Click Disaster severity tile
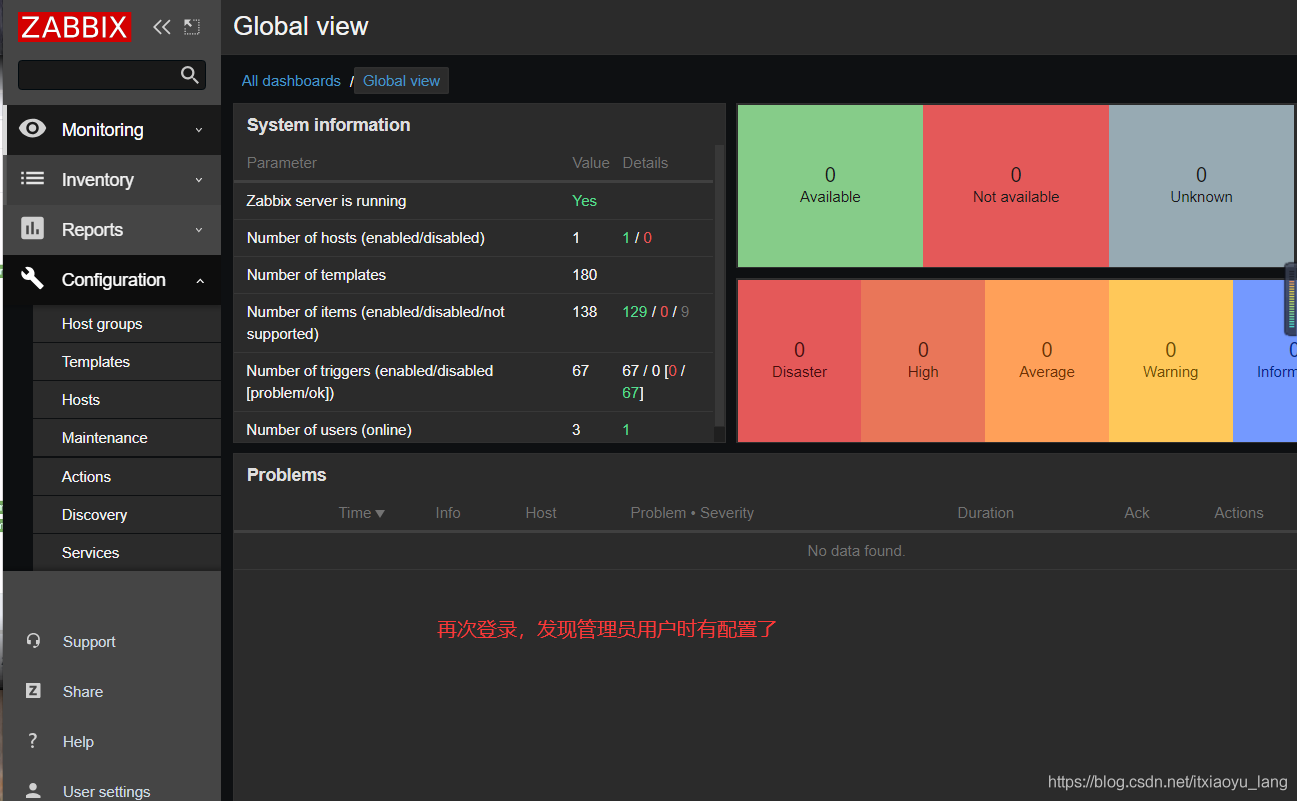Viewport: 1297px width, 801px height. (799, 361)
